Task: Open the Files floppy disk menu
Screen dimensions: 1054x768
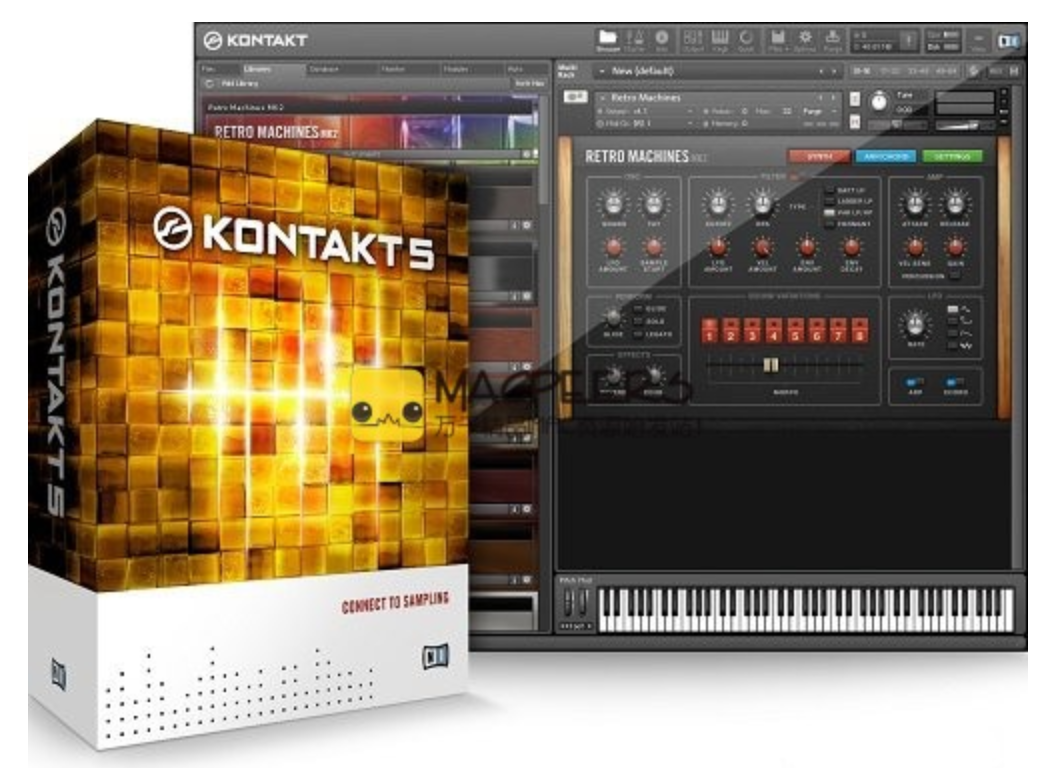Action: click(778, 40)
